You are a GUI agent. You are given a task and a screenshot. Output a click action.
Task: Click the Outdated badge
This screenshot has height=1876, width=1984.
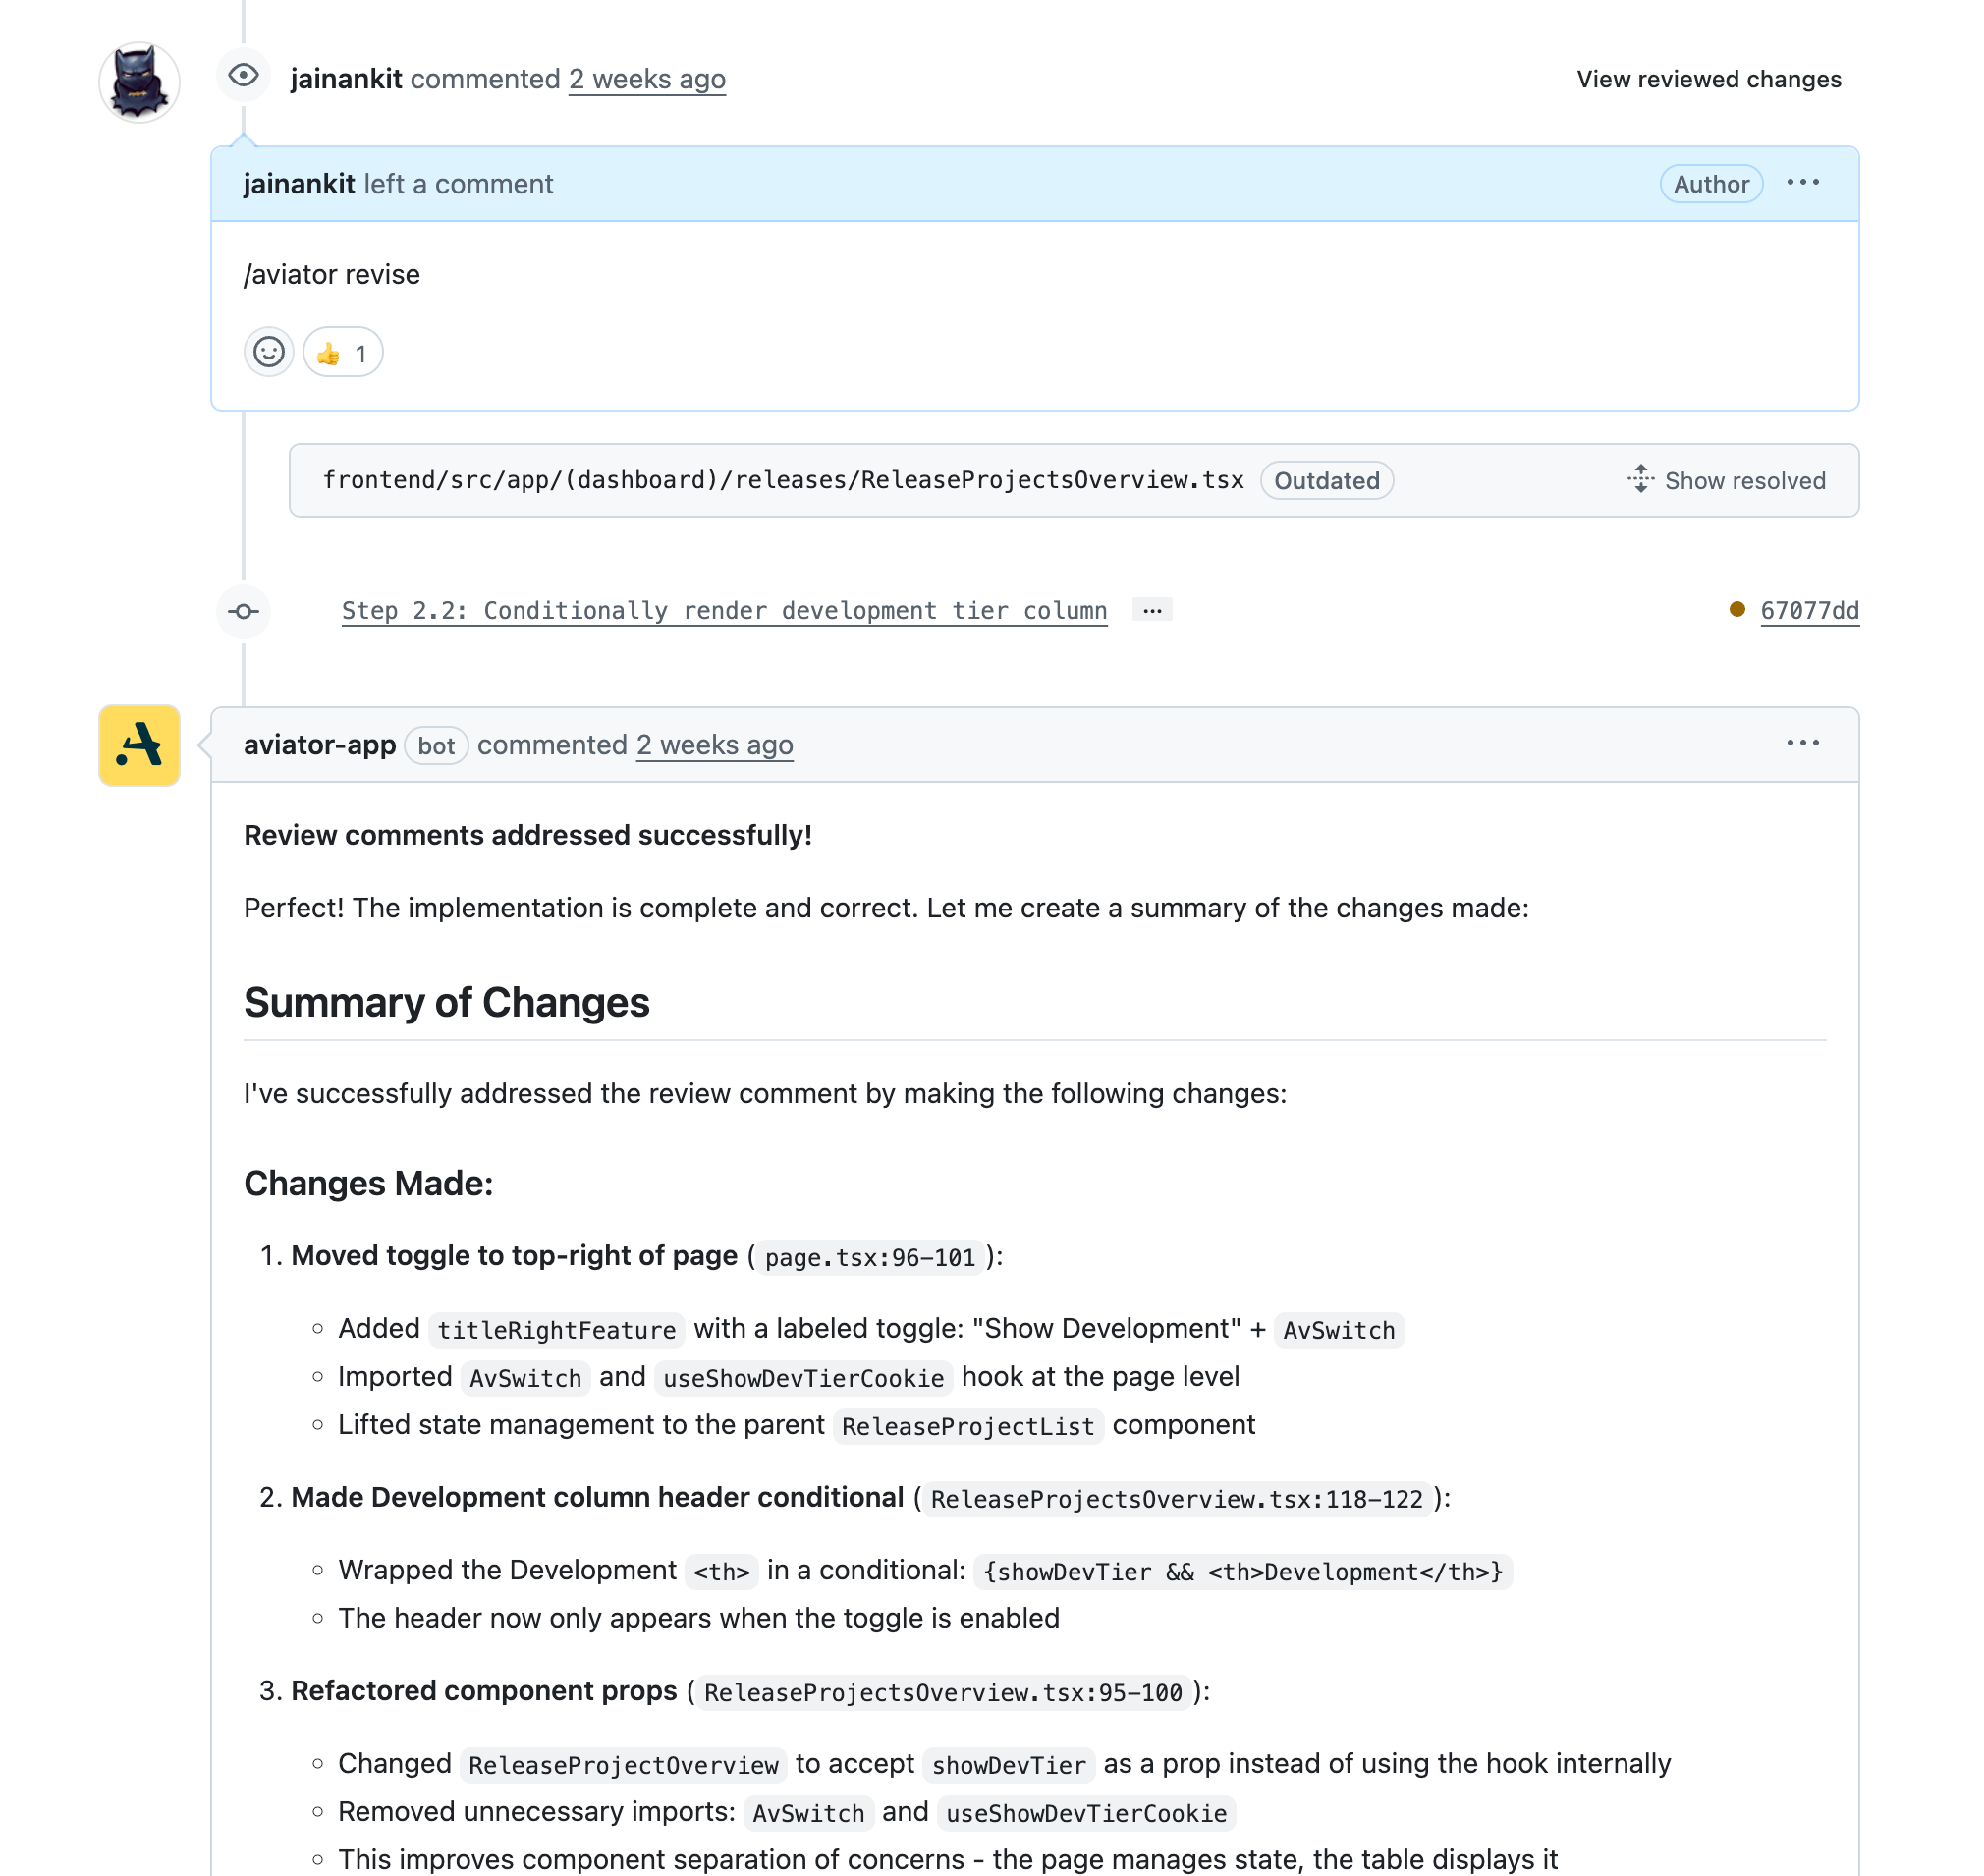tap(1326, 480)
